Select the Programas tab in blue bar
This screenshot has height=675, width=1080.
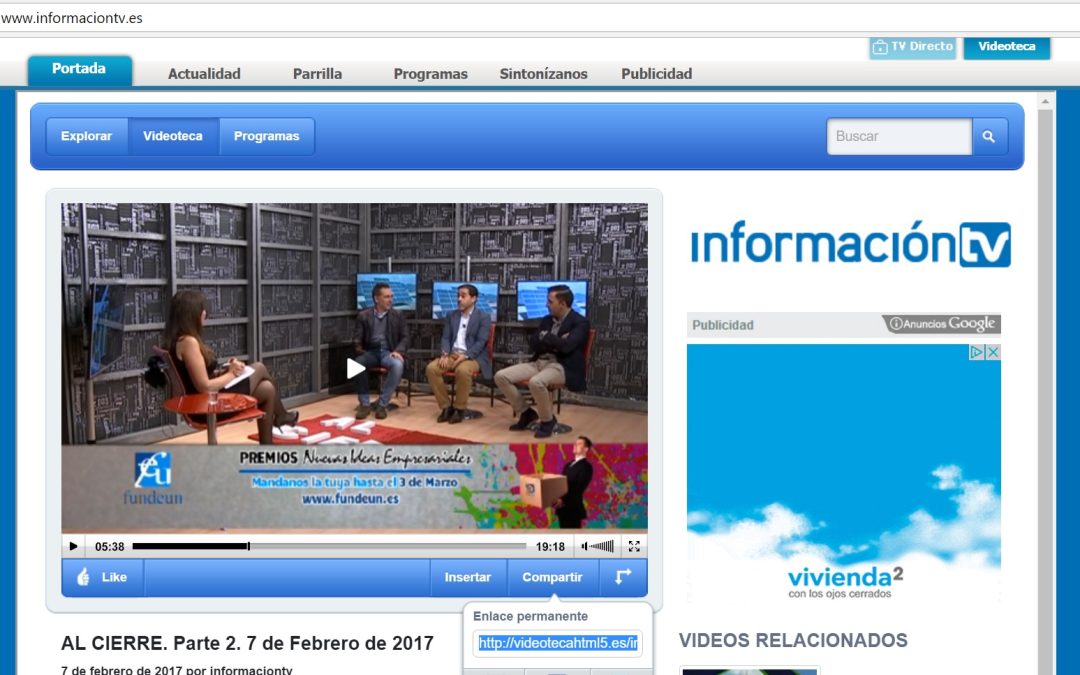tap(266, 137)
